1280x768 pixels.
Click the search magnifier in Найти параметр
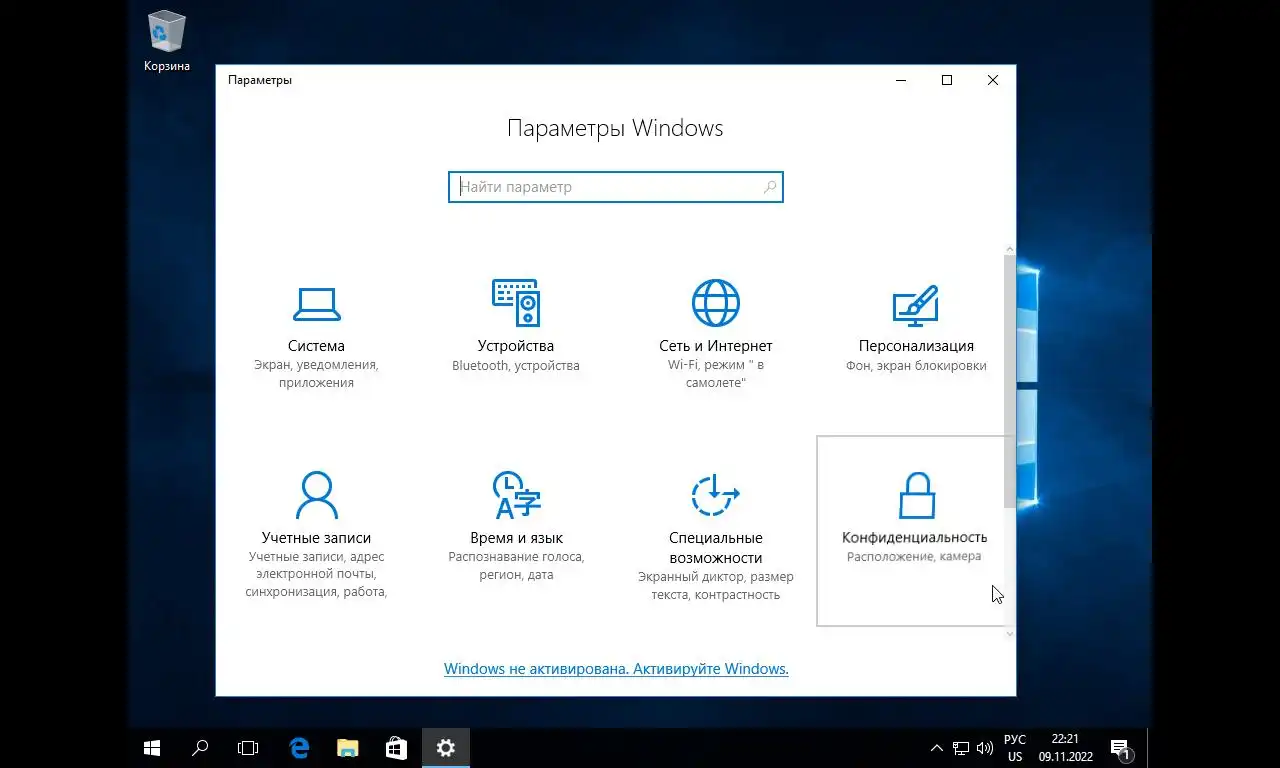coord(770,187)
